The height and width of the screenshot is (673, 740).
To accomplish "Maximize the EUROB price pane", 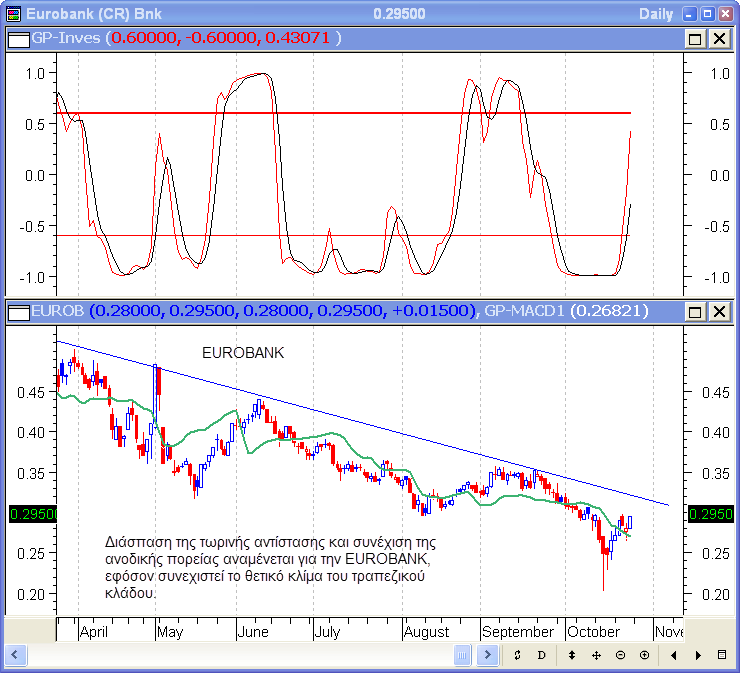I will pos(695,312).
